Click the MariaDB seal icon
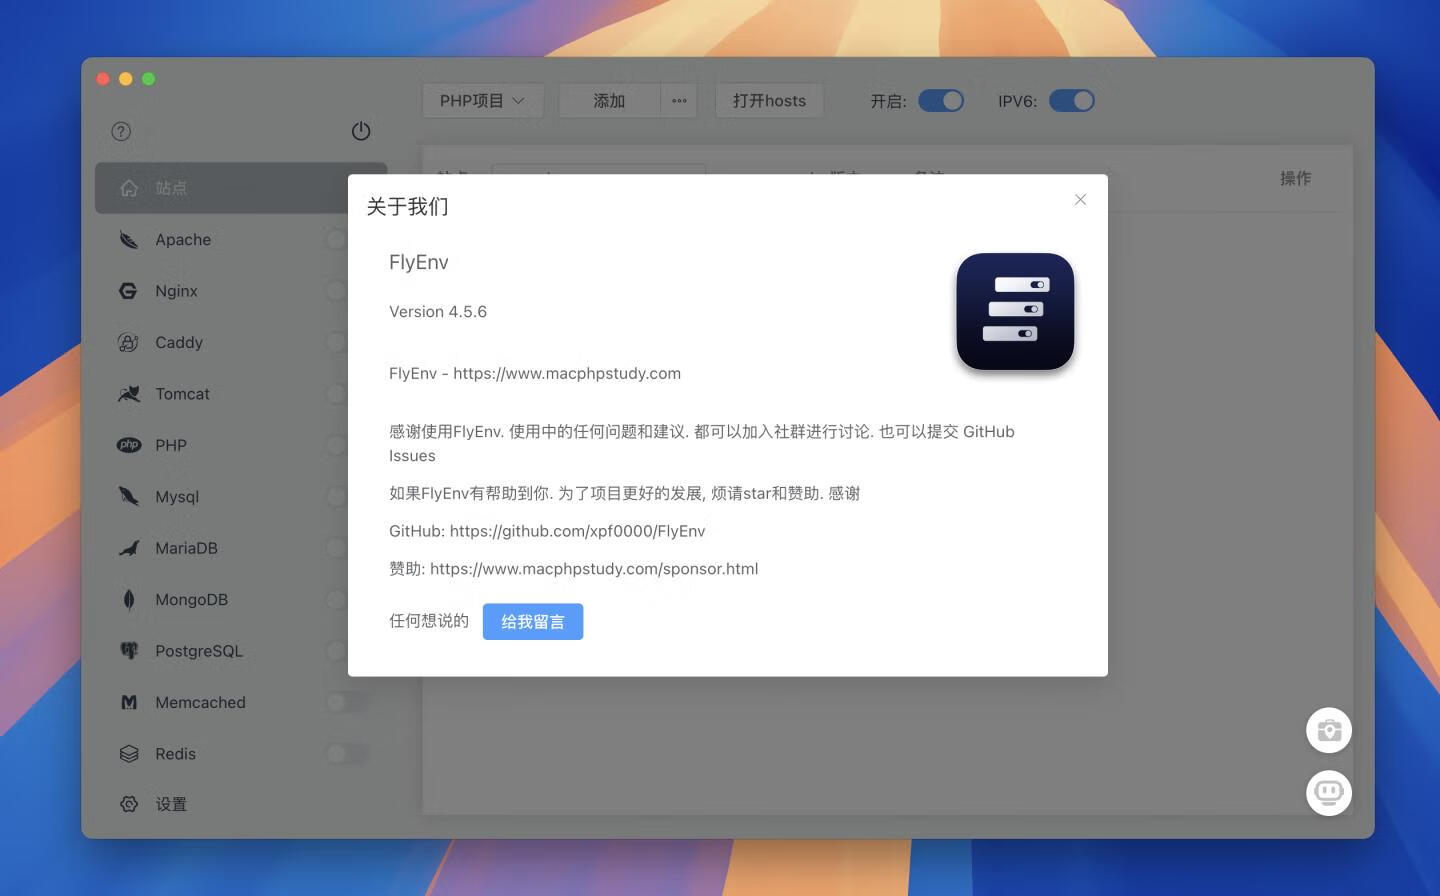Viewport: 1440px width, 896px height. [x=129, y=548]
